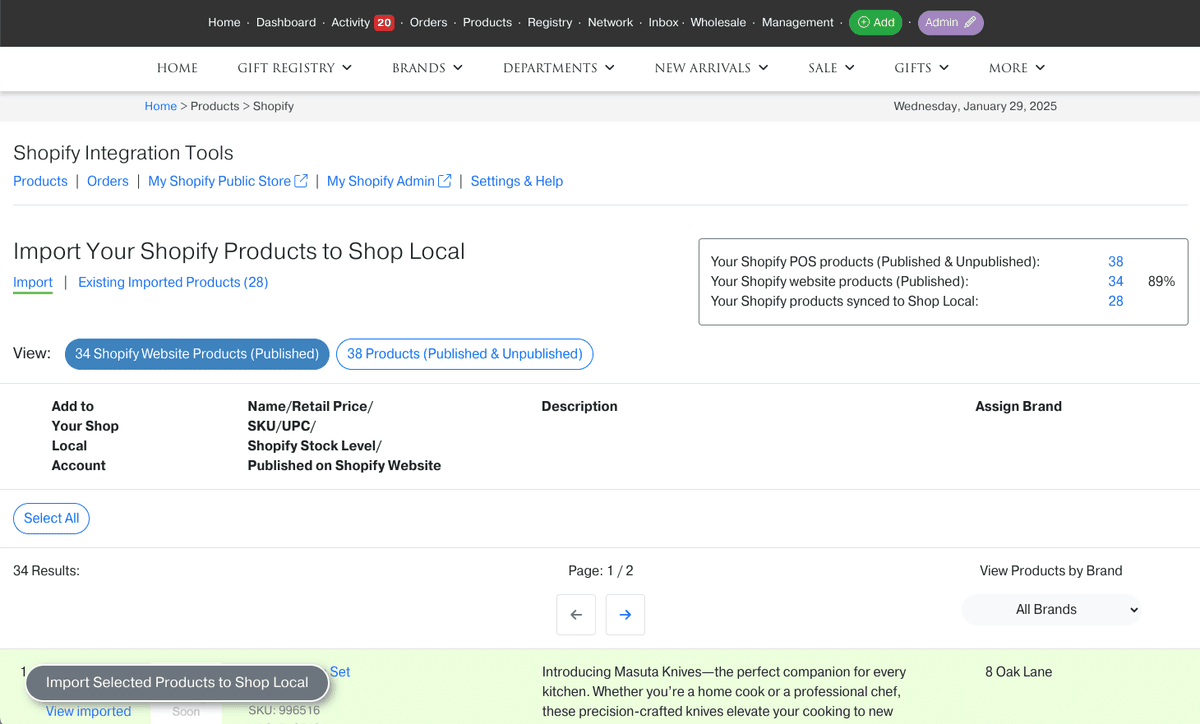Click the Description column header
This screenshot has width=1200, height=724.
(579, 406)
